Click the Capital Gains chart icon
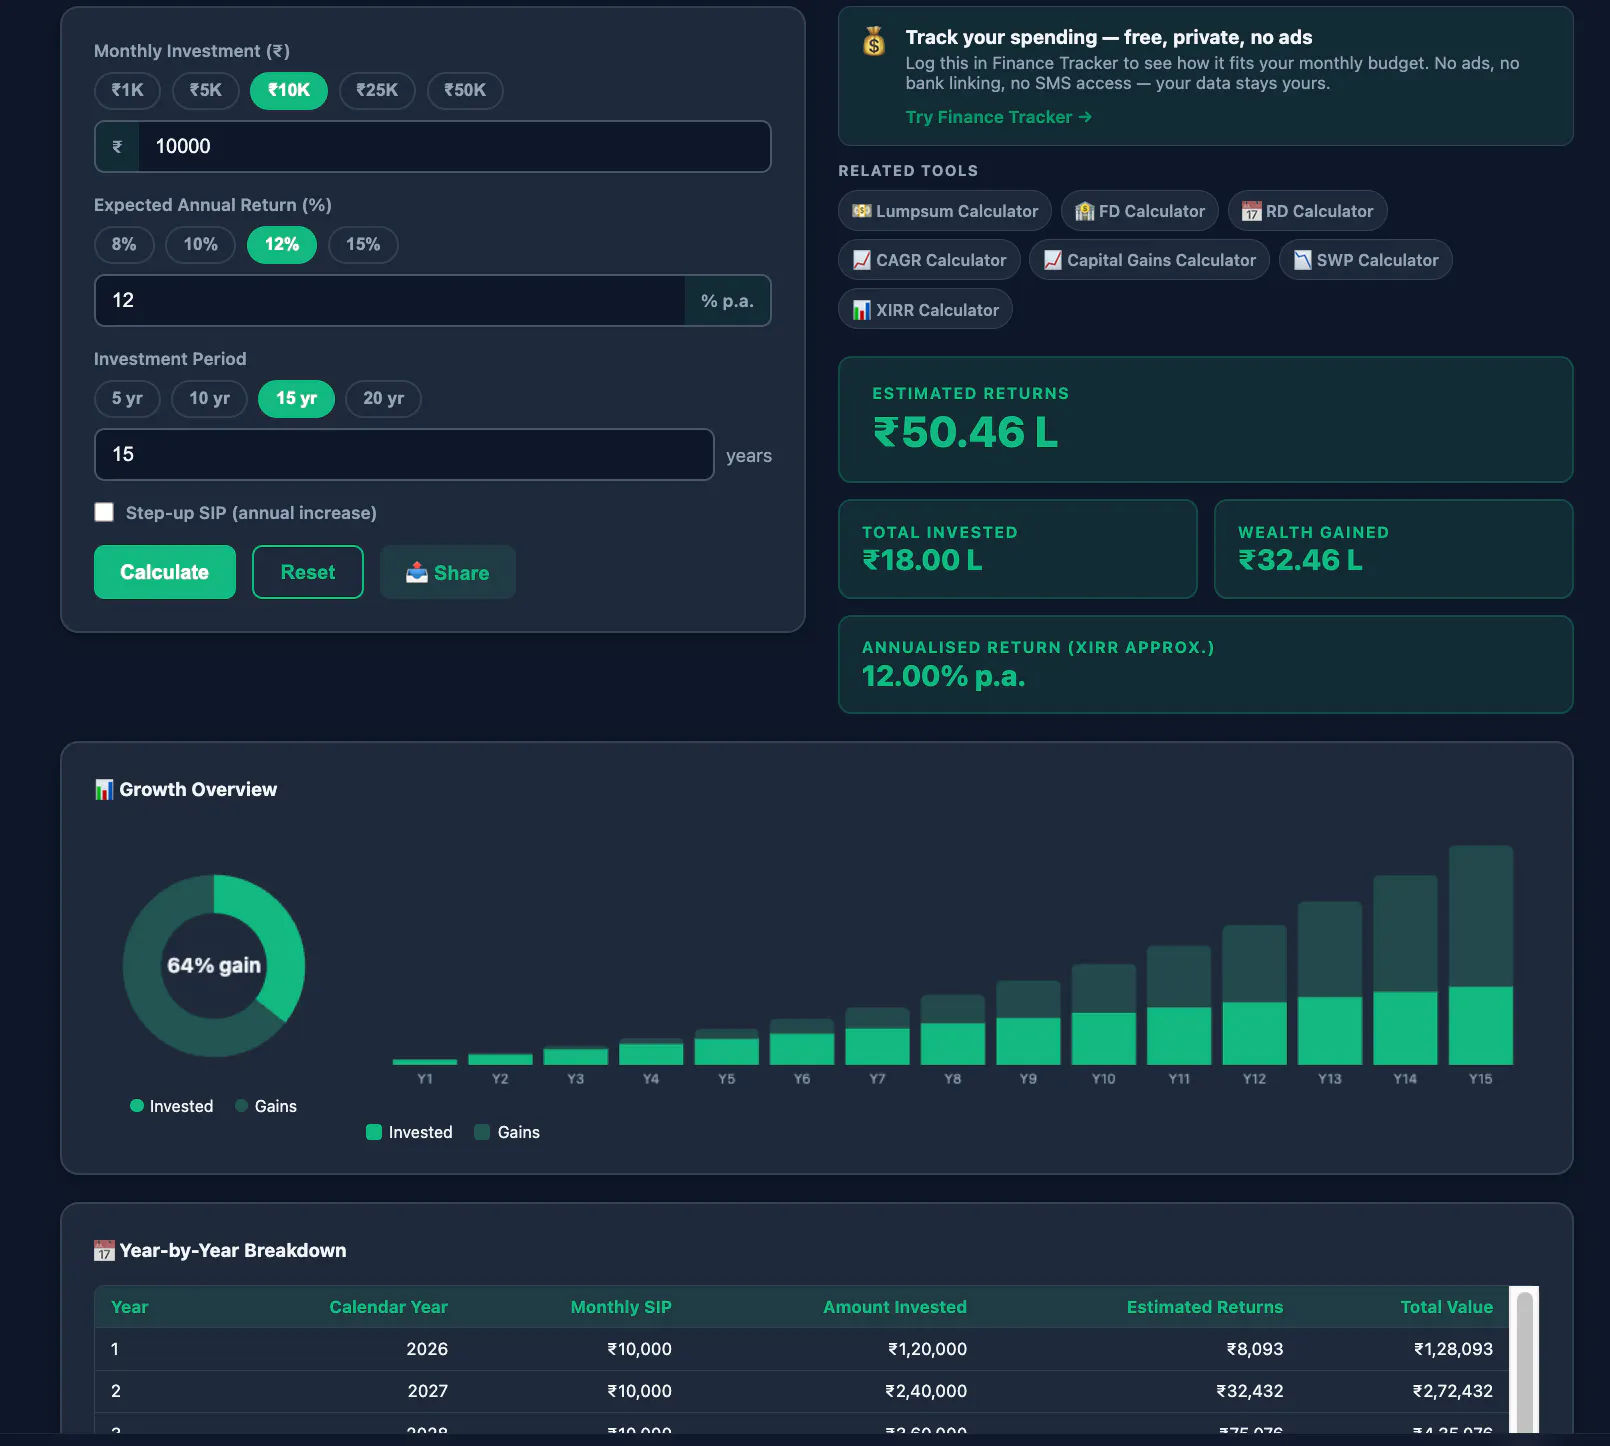 tap(1053, 260)
